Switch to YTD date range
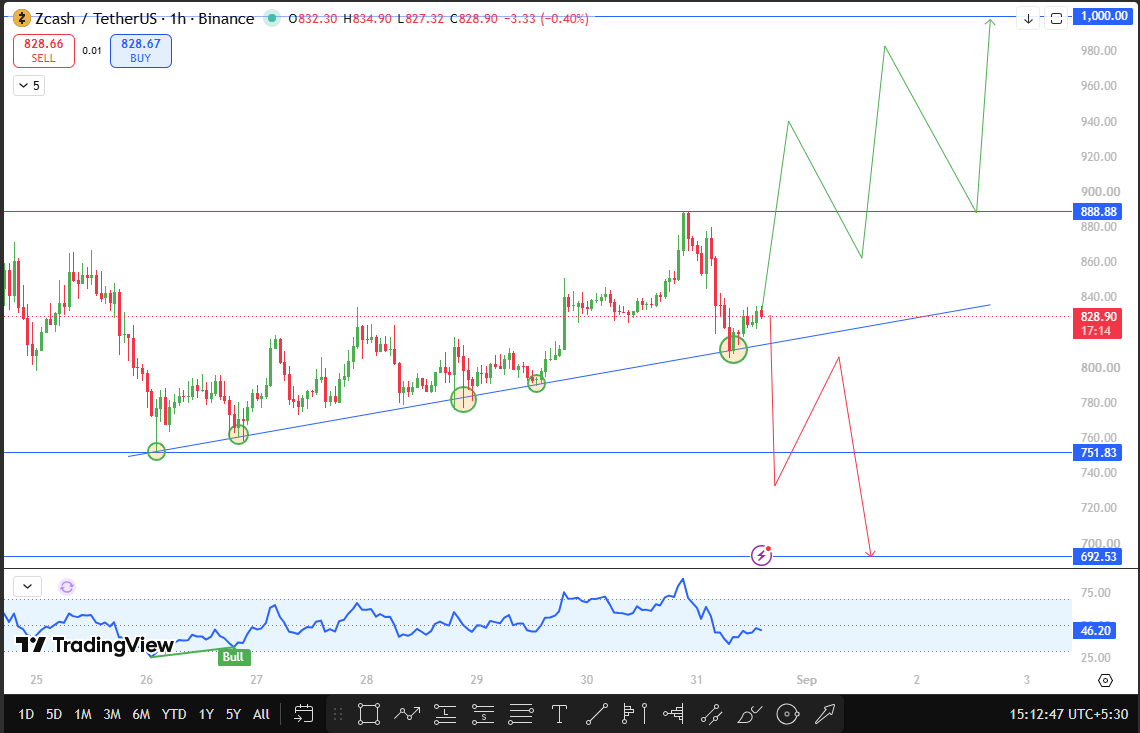 tap(174, 714)
